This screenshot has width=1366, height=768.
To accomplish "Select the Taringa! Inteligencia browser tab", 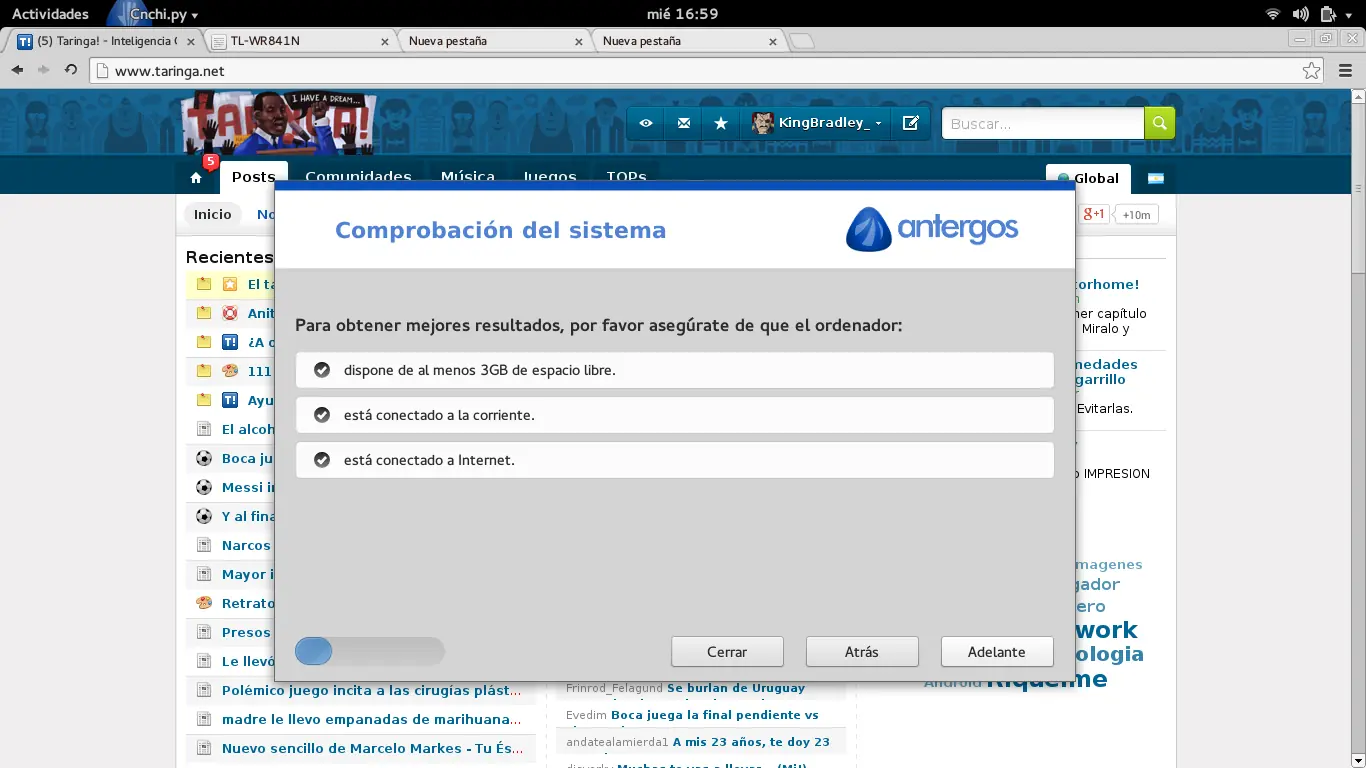I will tap(105, 41).
